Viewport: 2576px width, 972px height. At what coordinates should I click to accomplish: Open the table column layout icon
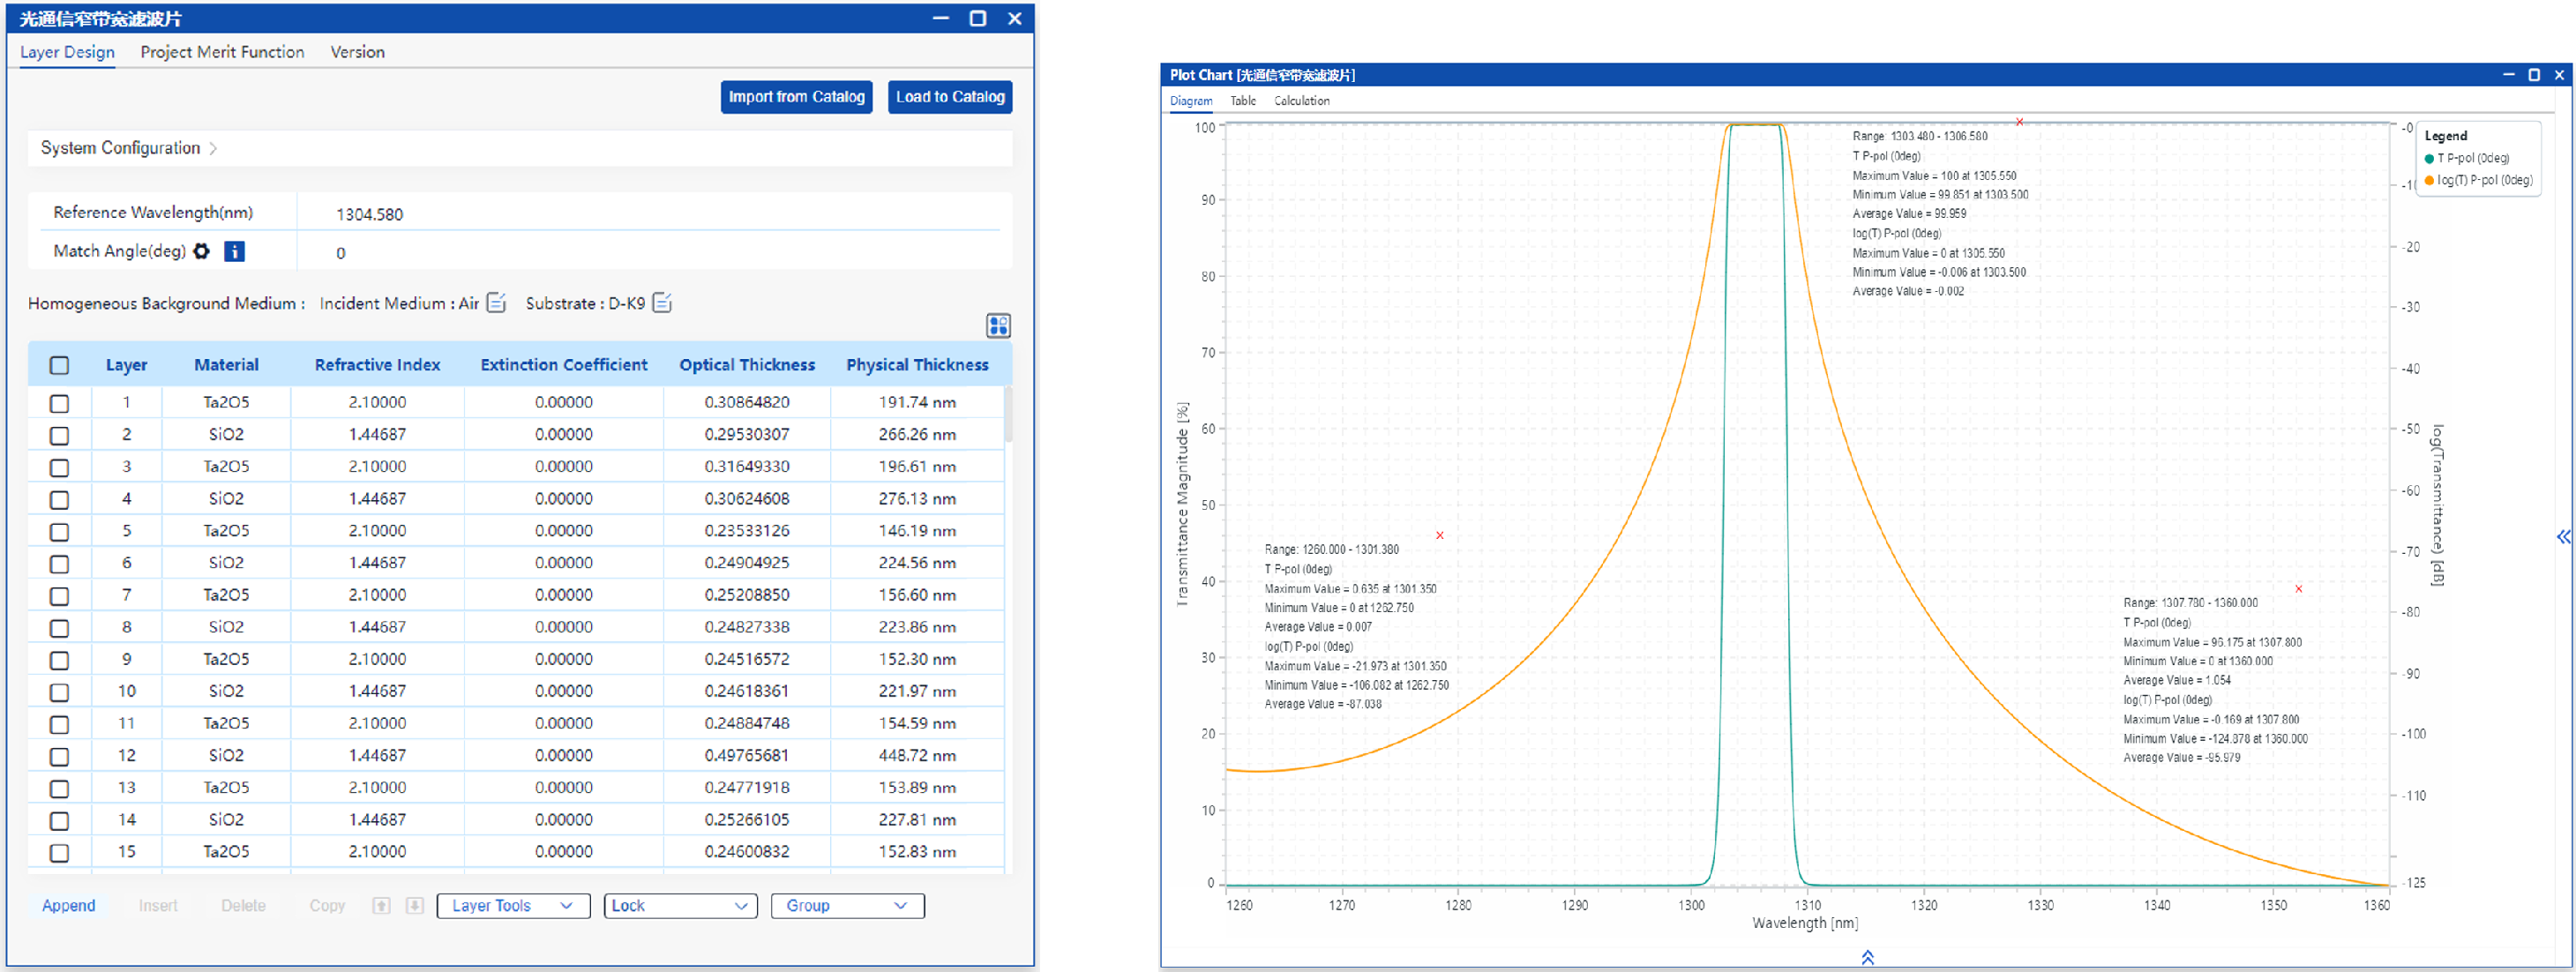[997, 326]
